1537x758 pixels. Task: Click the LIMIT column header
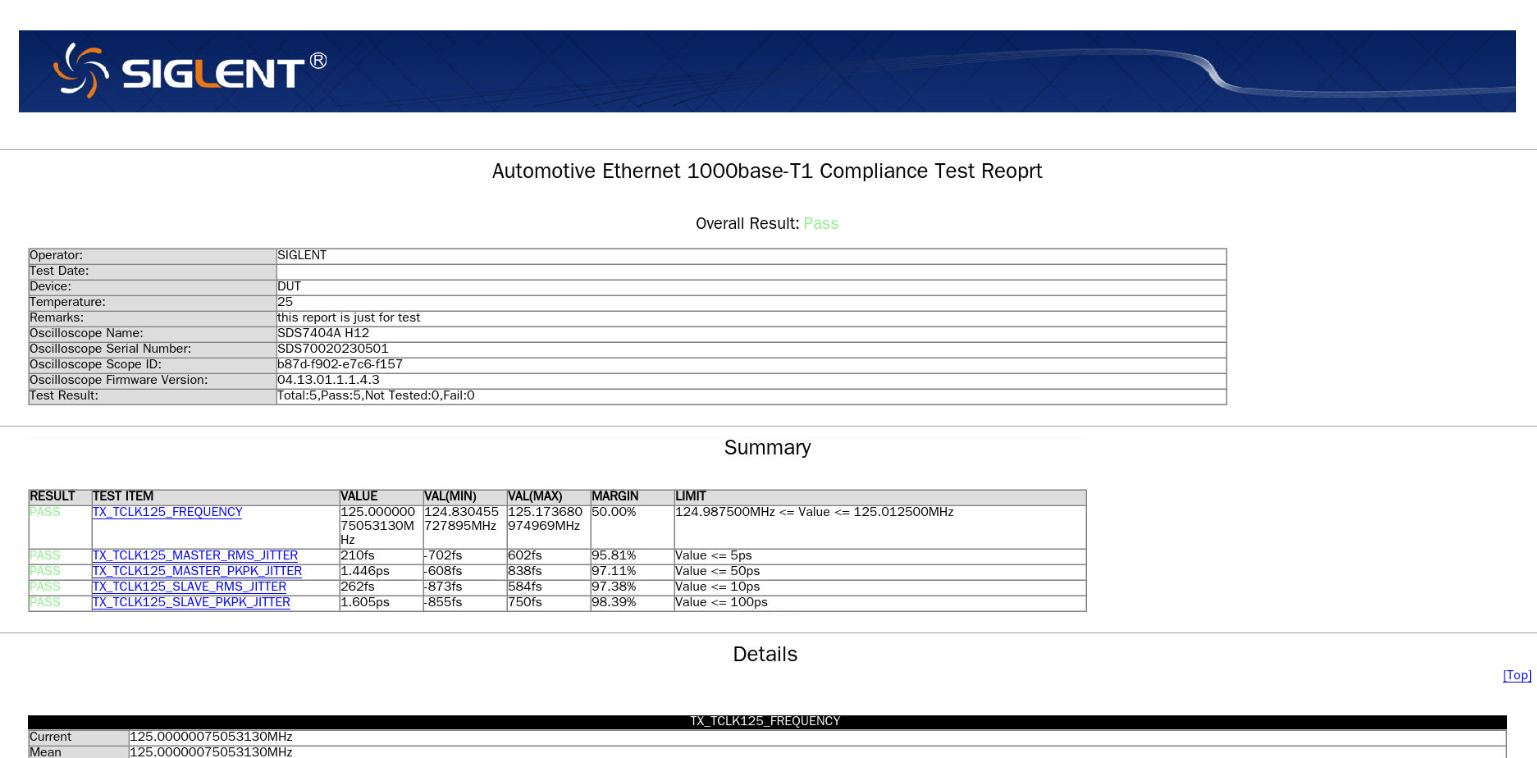690,497
